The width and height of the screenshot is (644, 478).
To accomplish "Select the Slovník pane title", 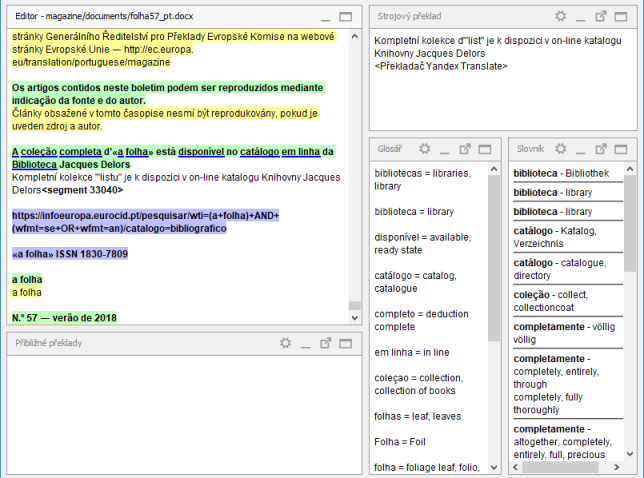I will pyautogui.click(x=530, y=149).
